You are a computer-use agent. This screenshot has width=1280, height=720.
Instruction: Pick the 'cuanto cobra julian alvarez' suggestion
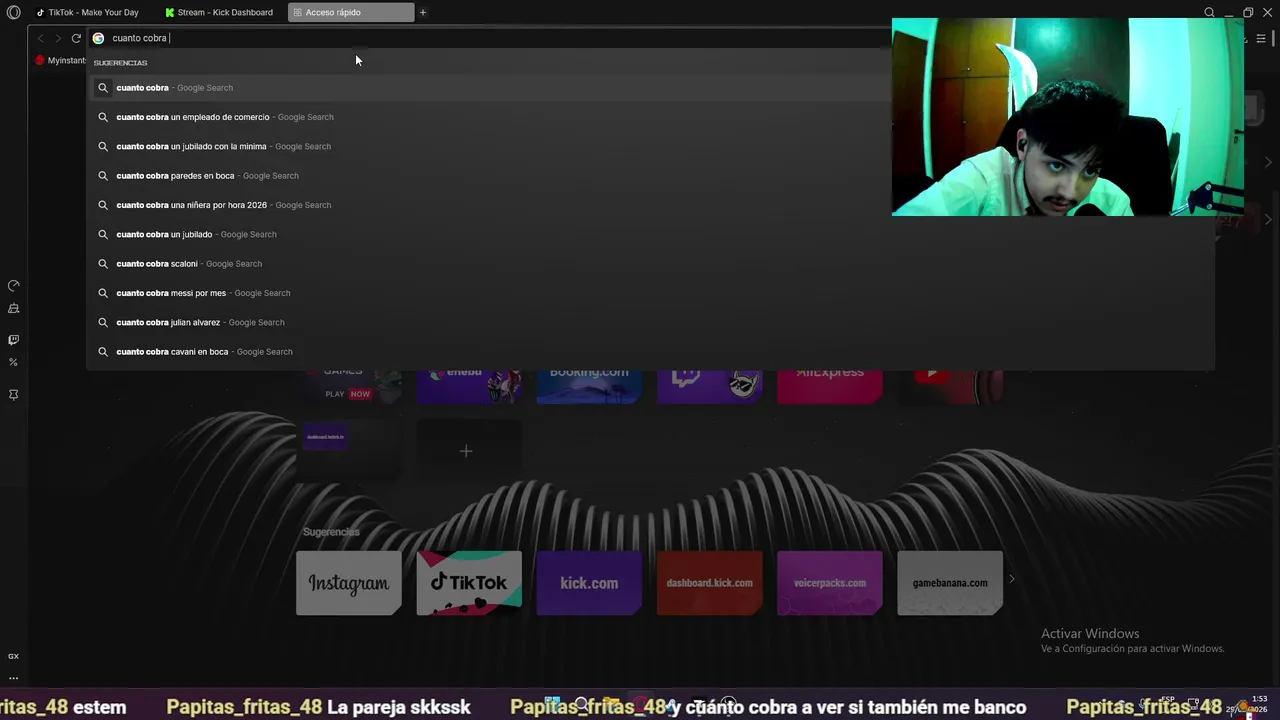coord(650,322)
